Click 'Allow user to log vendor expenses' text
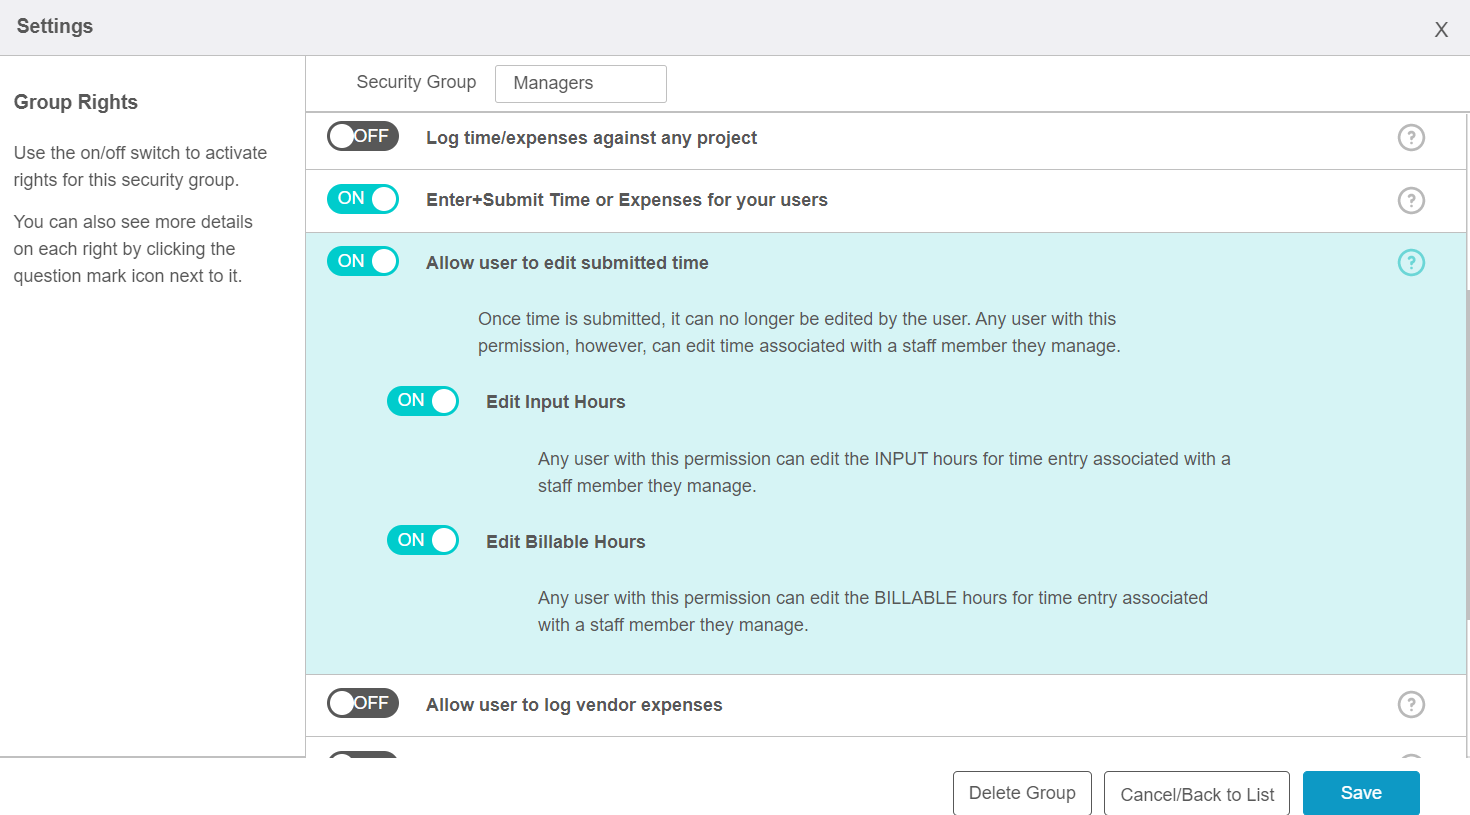 [574, 705]
